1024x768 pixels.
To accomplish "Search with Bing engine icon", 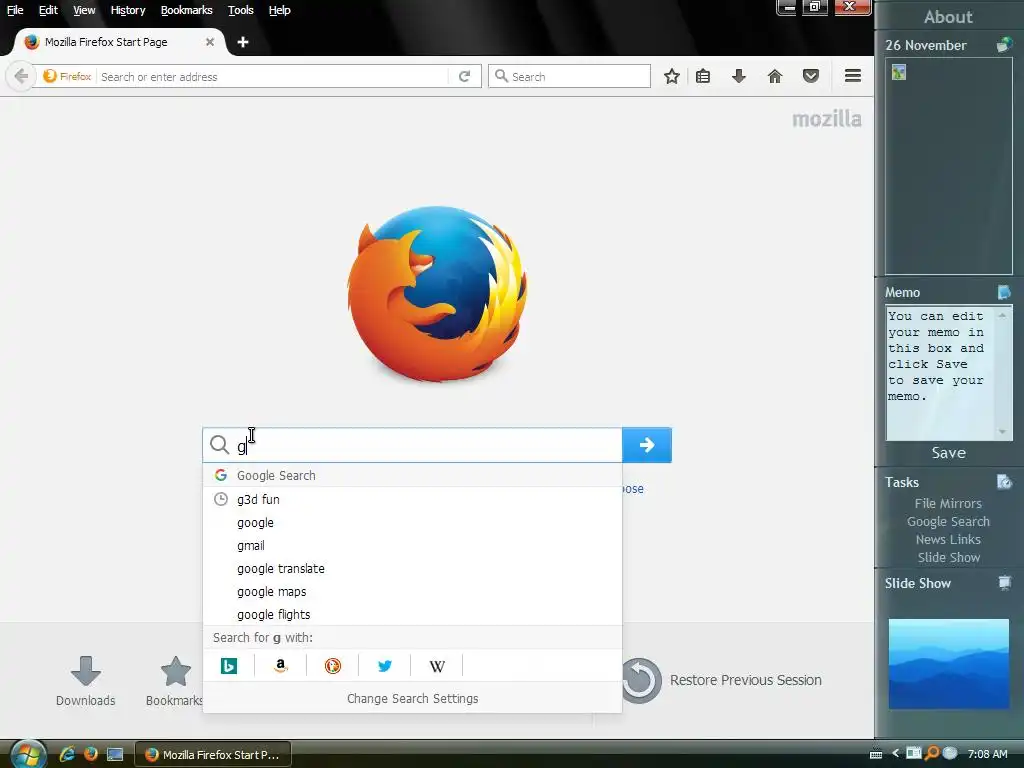I will 229,665.
